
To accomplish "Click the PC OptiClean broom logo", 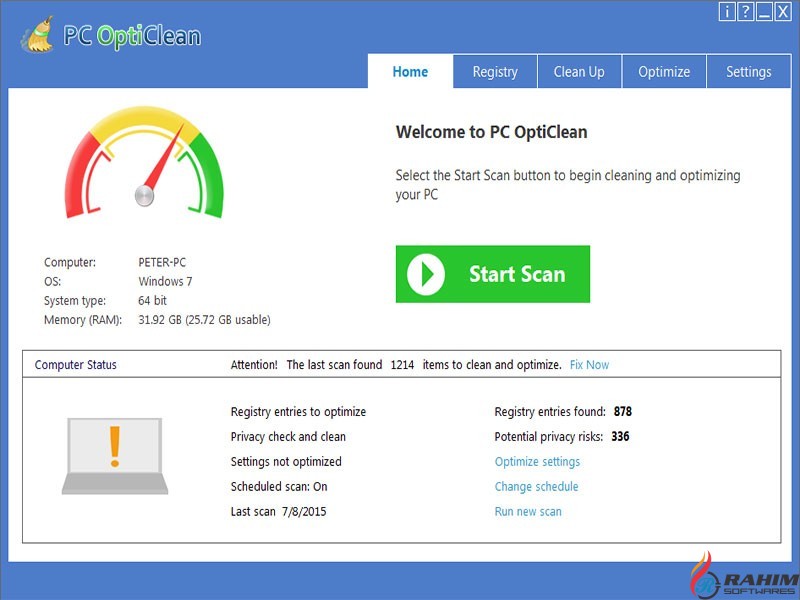I will tap(37, 35).
